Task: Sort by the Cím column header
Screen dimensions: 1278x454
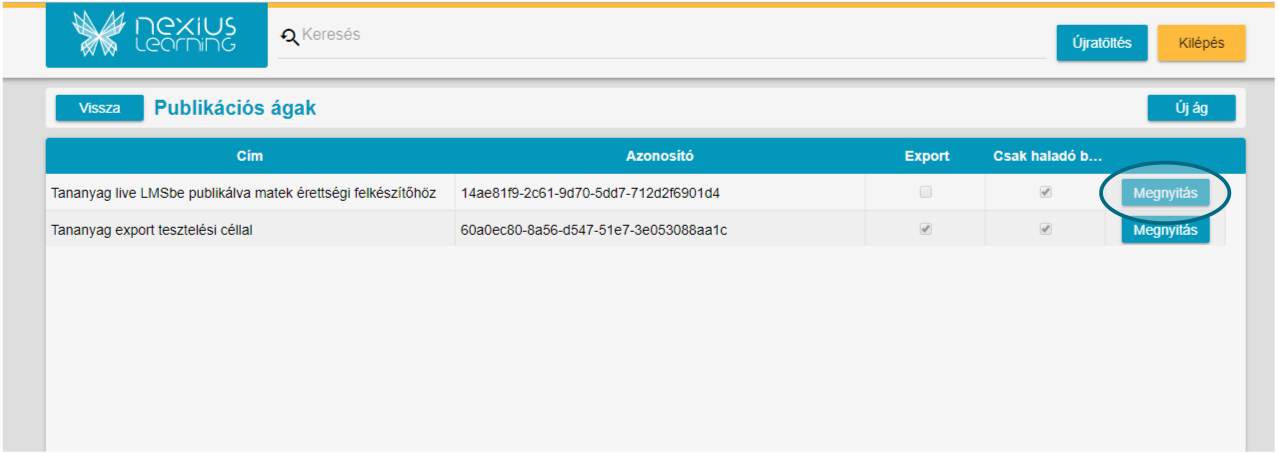Action: 250,156
